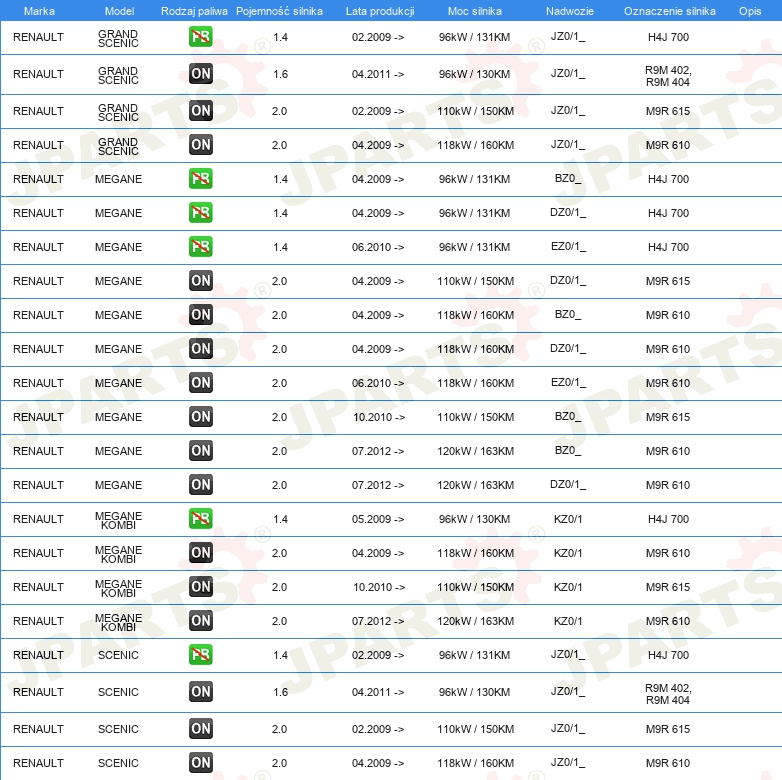Select the Rodzaj paliwa column header
Viewport: 782px width, 780px height.
[194, 10]
